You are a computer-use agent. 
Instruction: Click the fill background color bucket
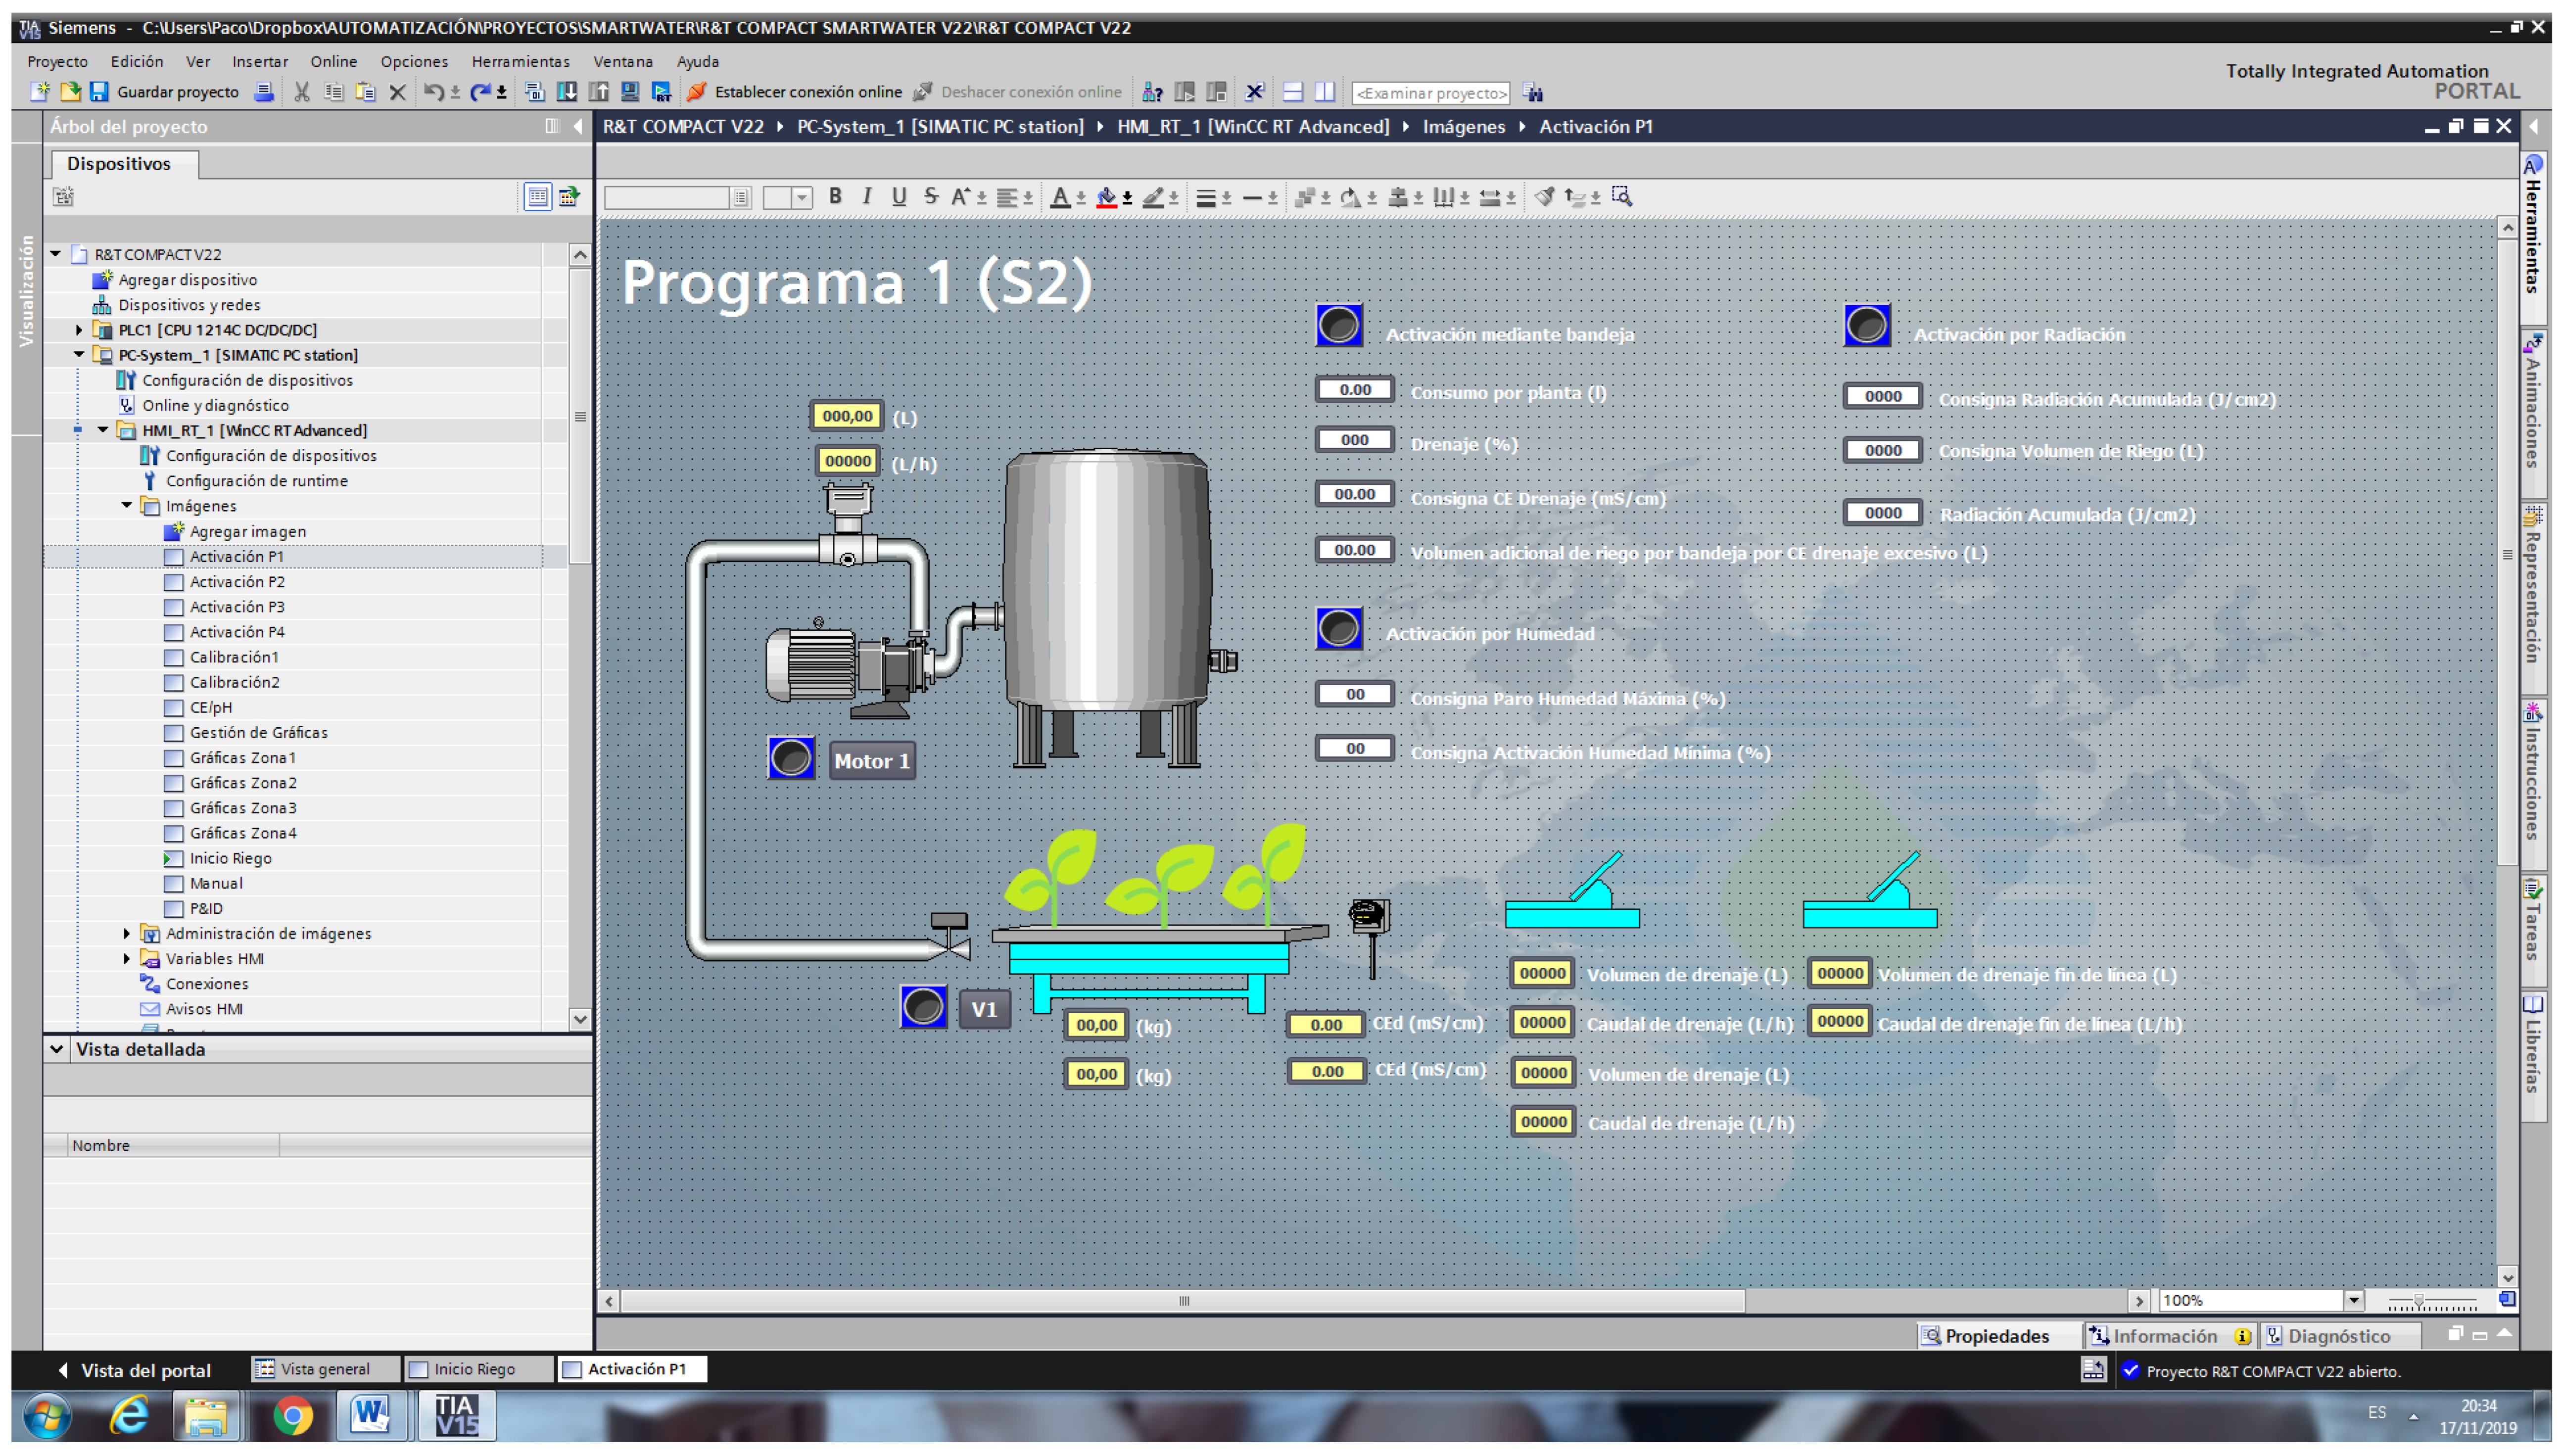coord(1106,197)
